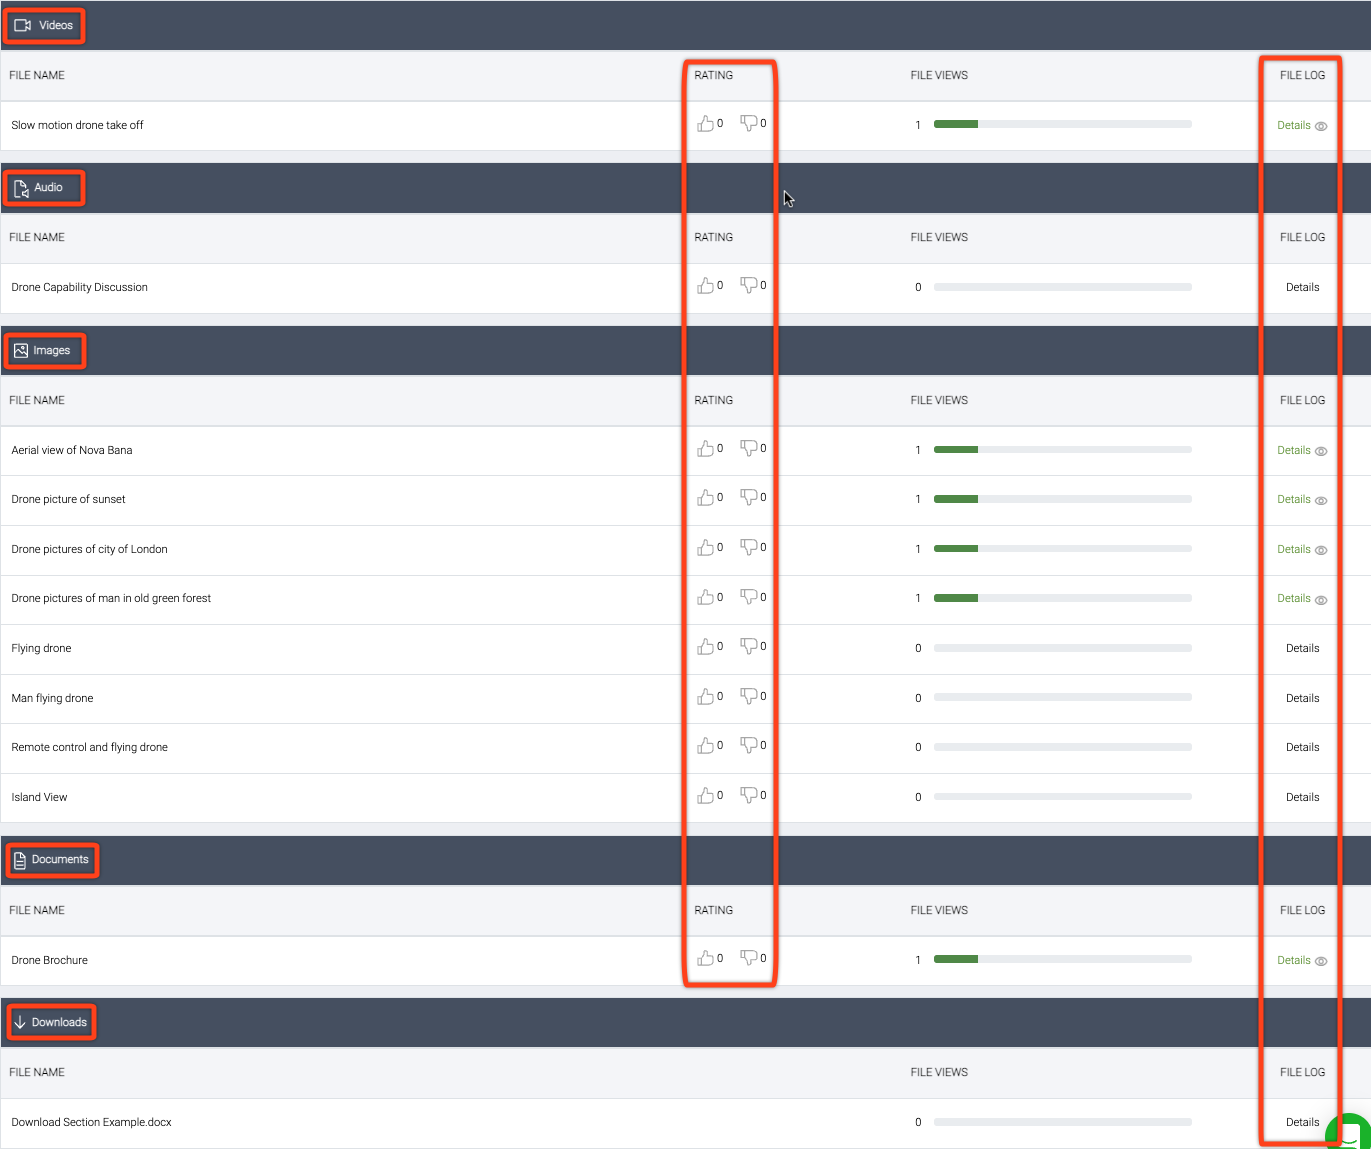Thumbs up Drone pictures of city of London
Viewport: 1371px width, 1149px height.
706,548
